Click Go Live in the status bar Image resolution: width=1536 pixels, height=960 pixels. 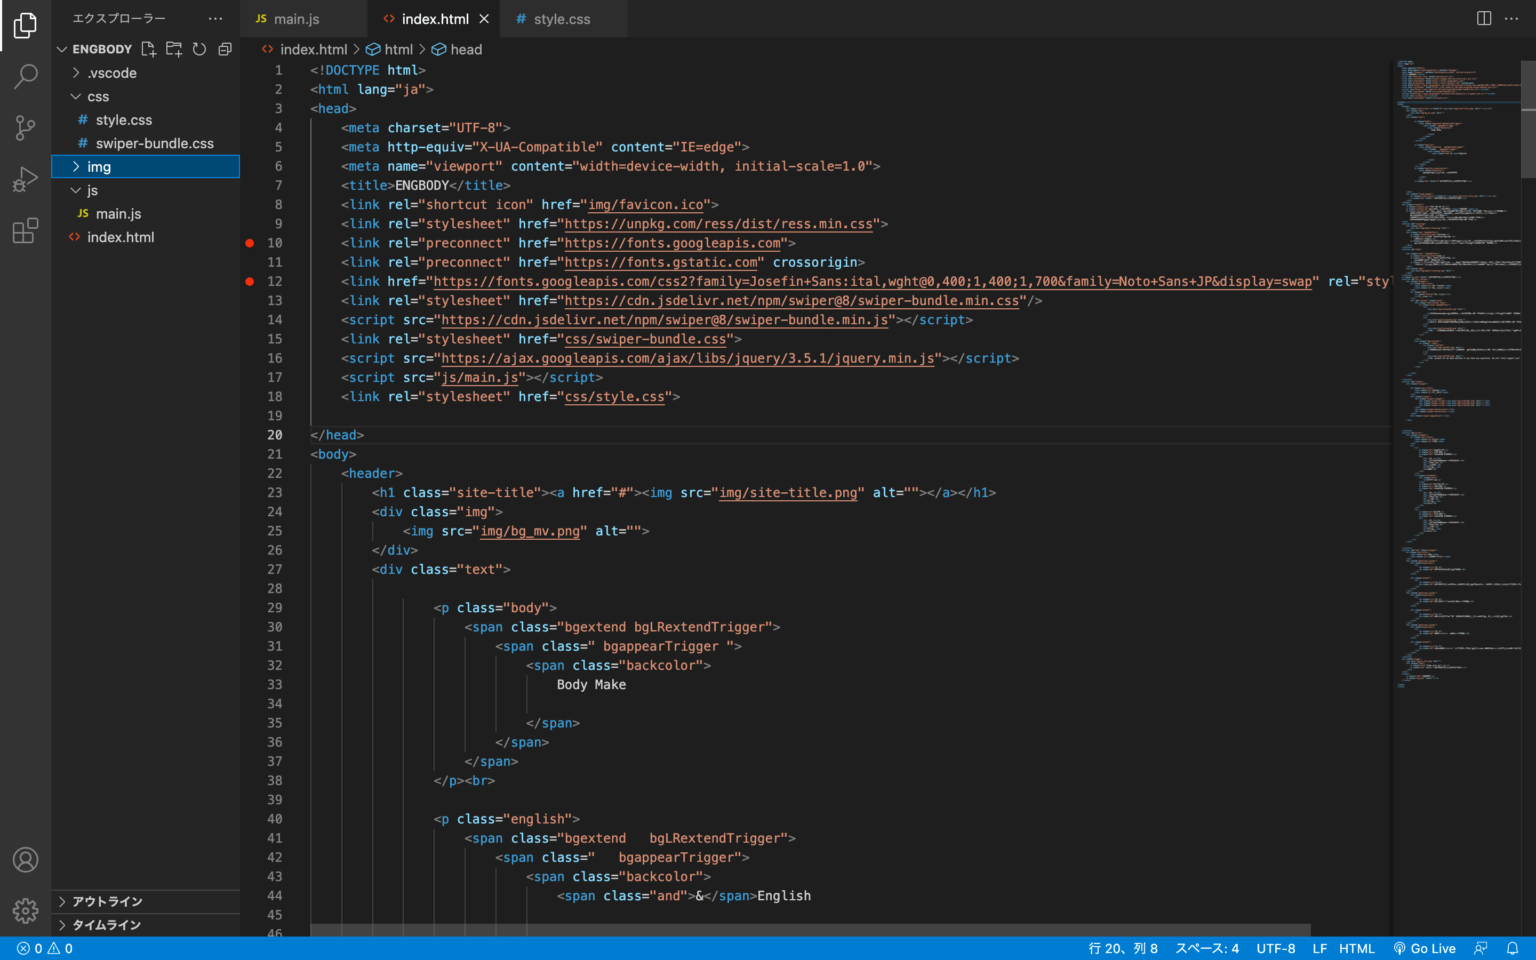pos(1424,948)
